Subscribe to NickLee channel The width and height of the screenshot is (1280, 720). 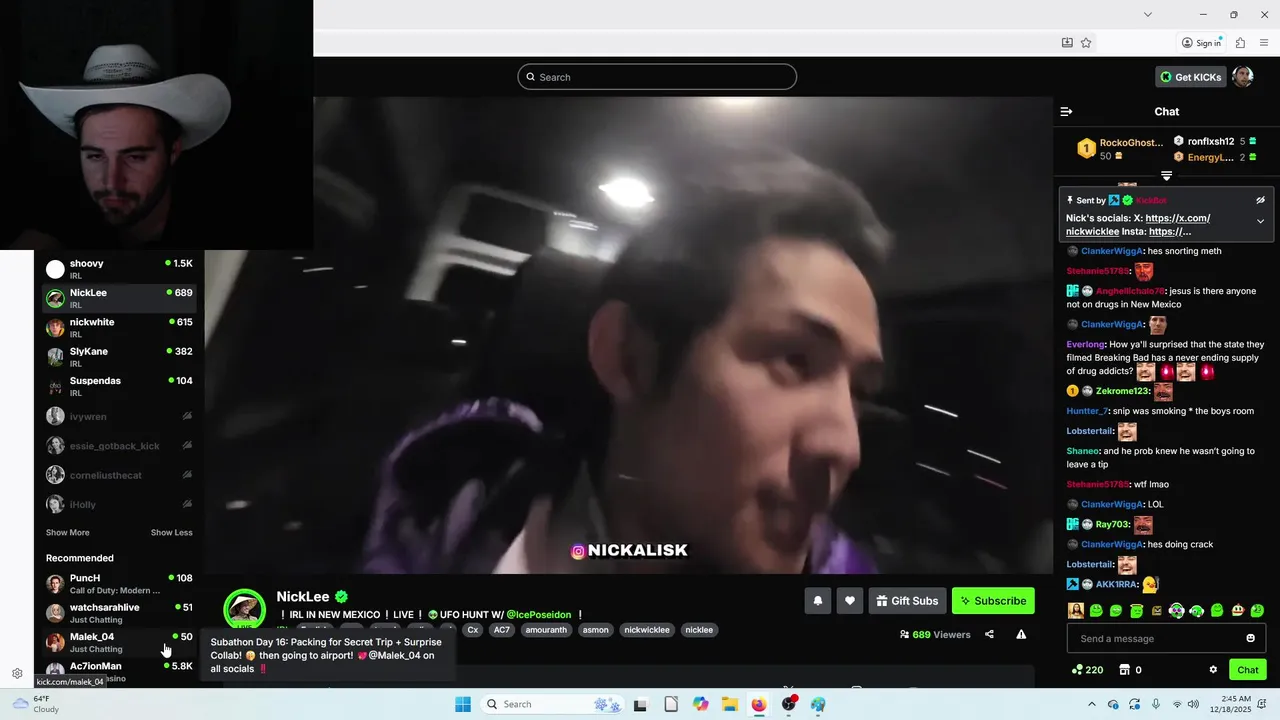pos(993,601)
